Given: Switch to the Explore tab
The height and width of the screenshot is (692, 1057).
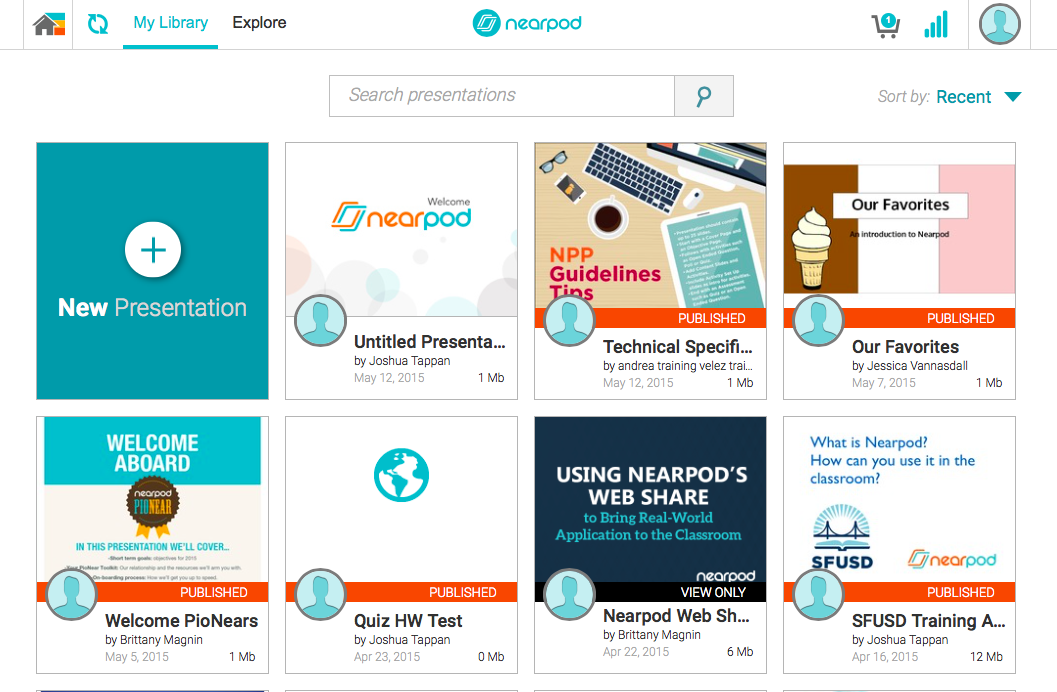Looking at the screenshot, I should coord(260,23).
